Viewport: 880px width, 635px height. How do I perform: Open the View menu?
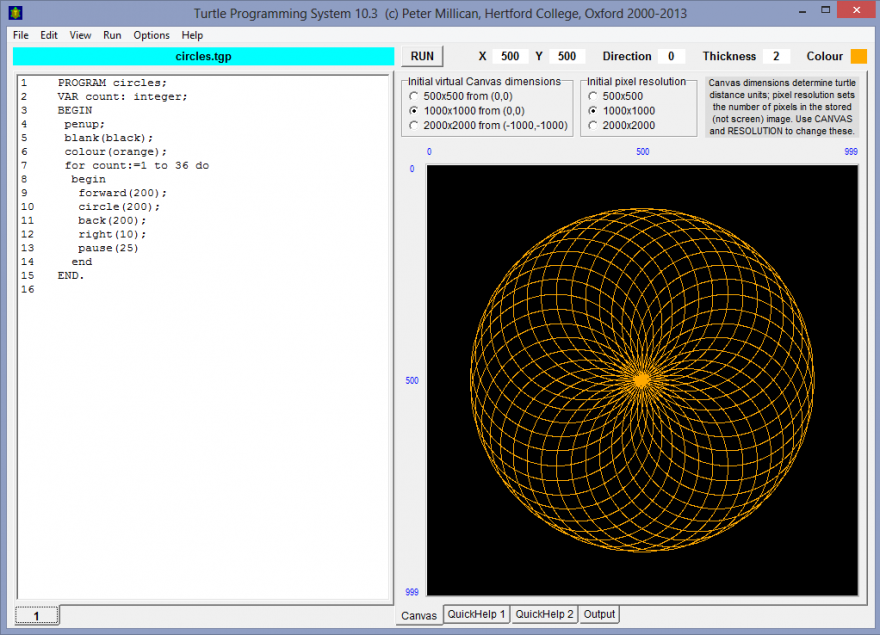80,35
